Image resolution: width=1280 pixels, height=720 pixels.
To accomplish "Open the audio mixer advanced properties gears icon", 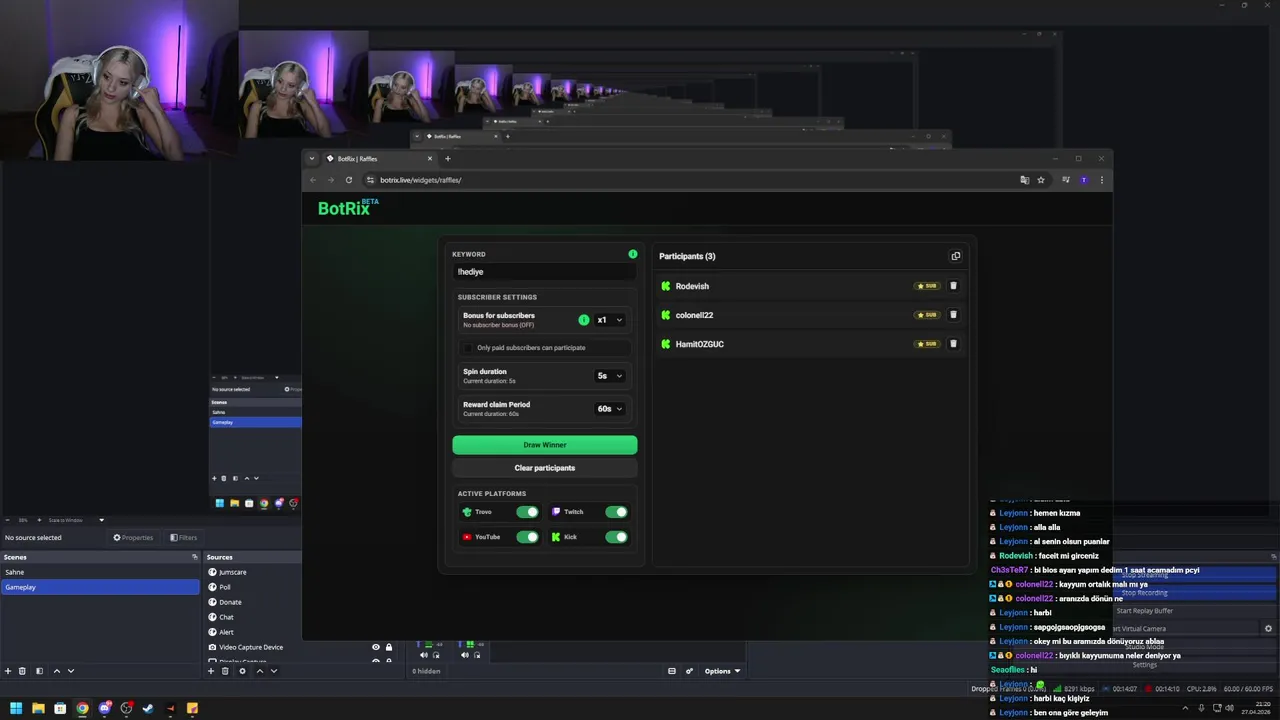I will pos(689,671).
